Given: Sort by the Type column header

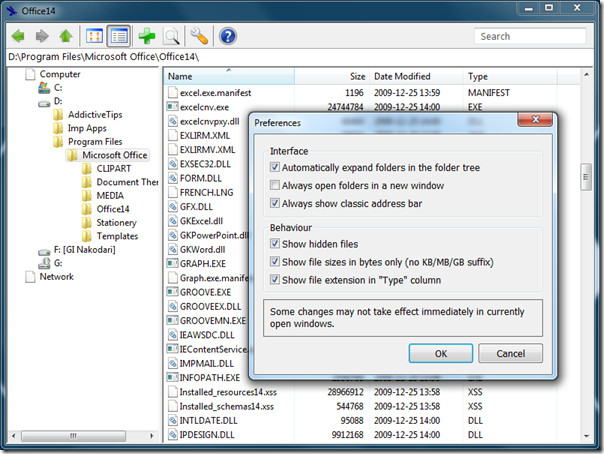Looking at the screenshot, I should tap(510, 76).
